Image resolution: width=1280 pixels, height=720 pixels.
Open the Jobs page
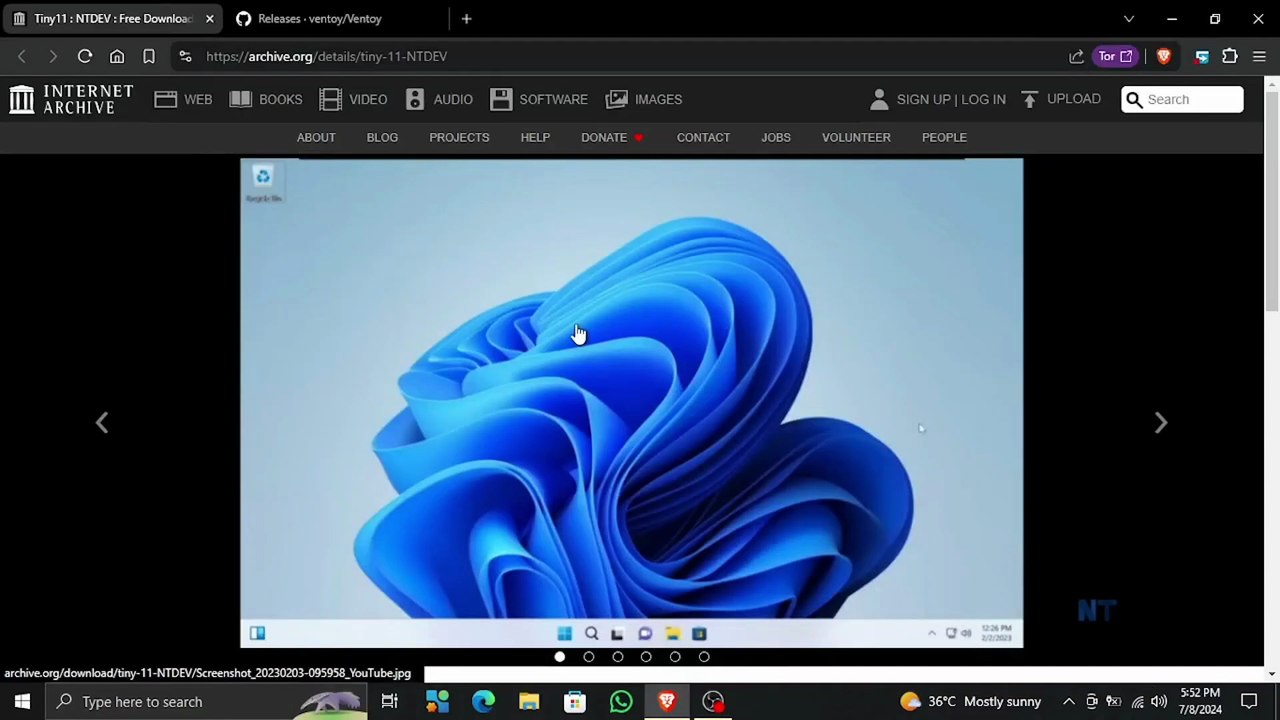coord(776,137)
